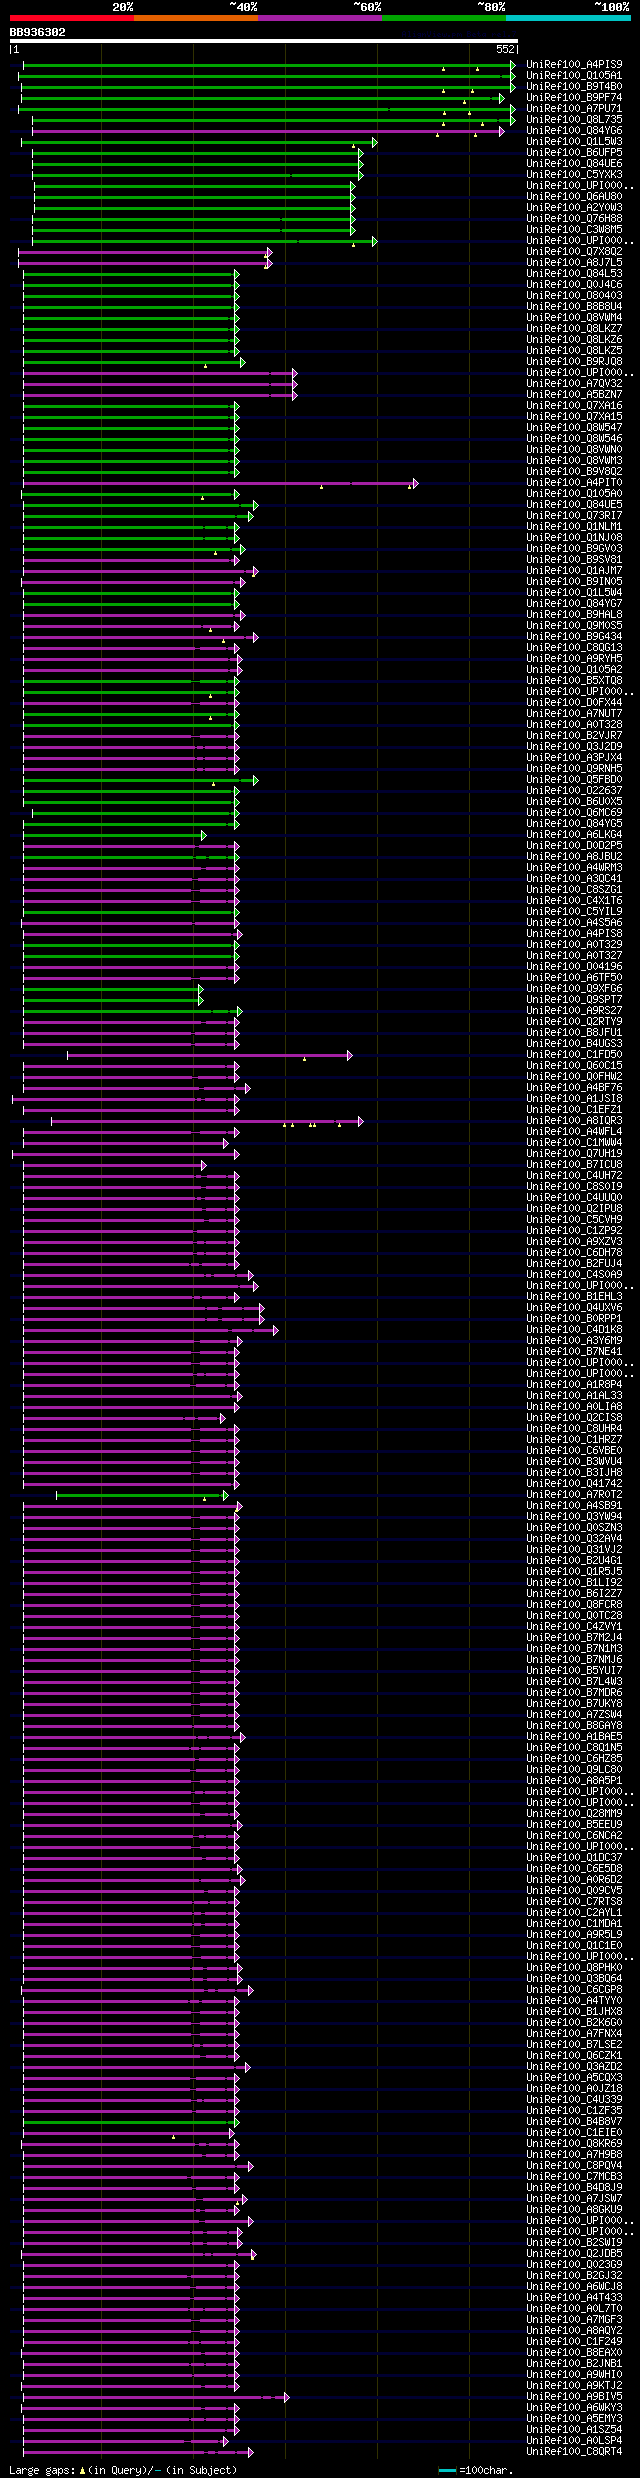This screenshot has height=2478, width=640.
Task: Select the UniRef100_Q1AJM7 label
Action: click(574, 571)
